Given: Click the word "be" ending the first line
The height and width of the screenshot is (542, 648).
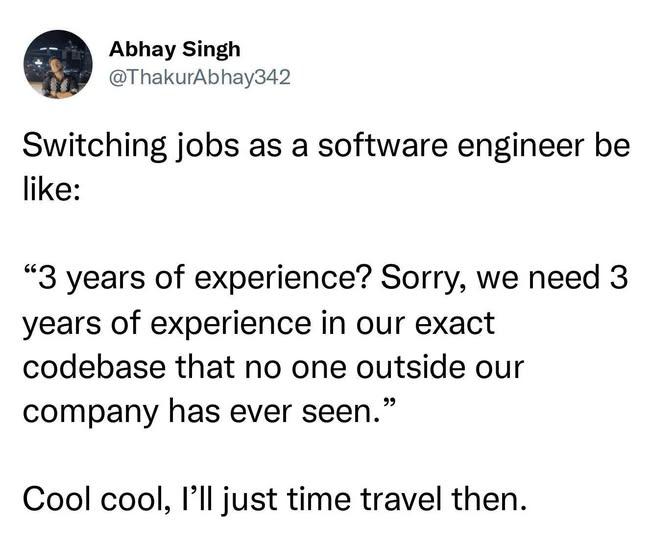Looking at the screenshot, I should tap(609, 150).
